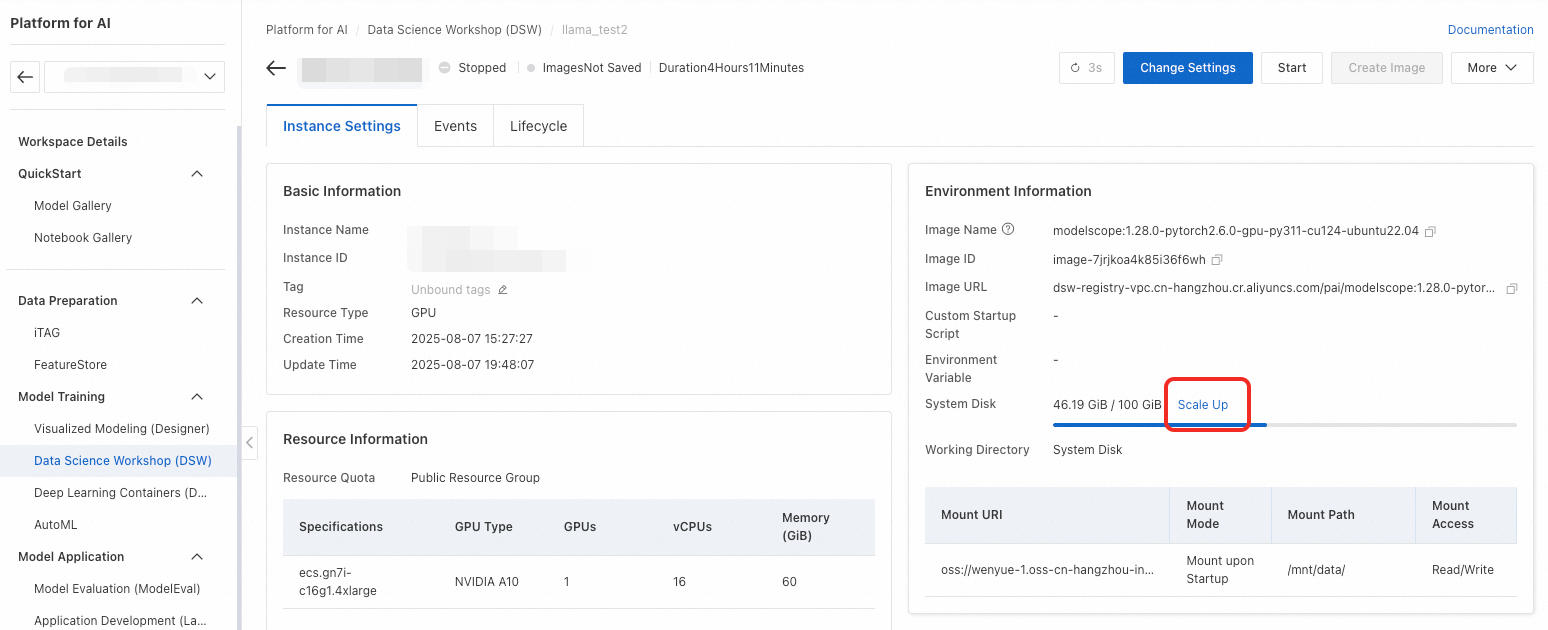
Task: Copy the Image URL value
Action: click(1511, 289)
